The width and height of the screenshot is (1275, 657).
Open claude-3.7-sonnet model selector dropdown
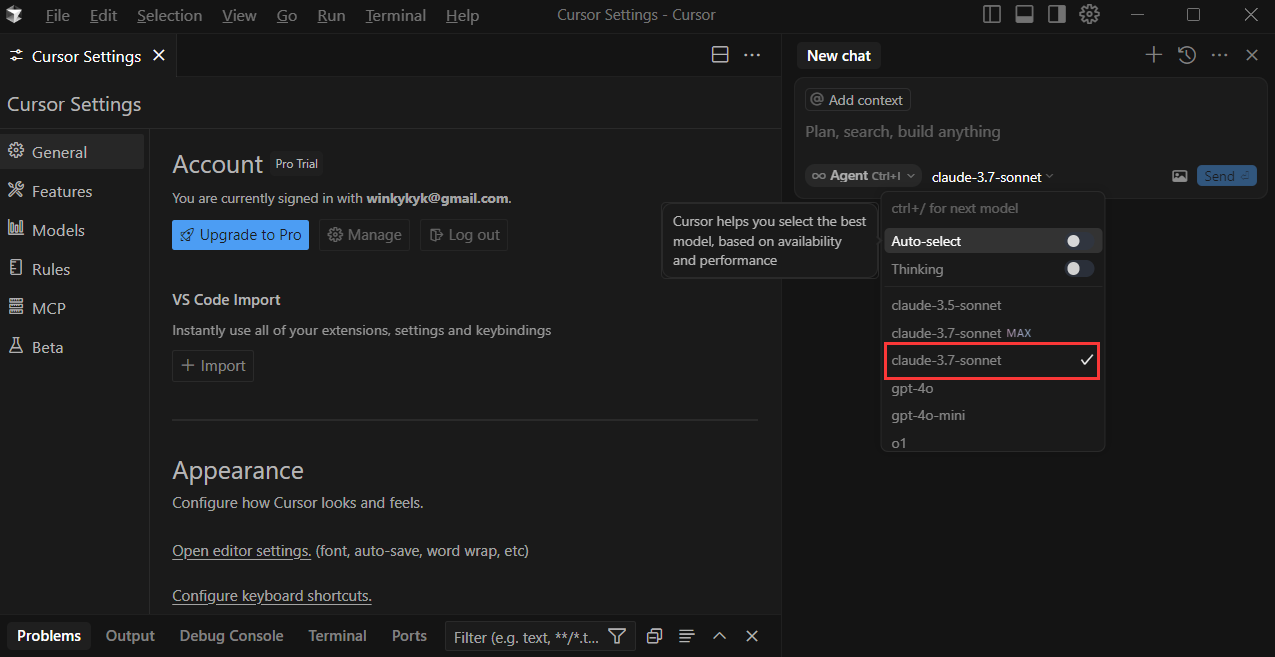[x=992, y=177]
